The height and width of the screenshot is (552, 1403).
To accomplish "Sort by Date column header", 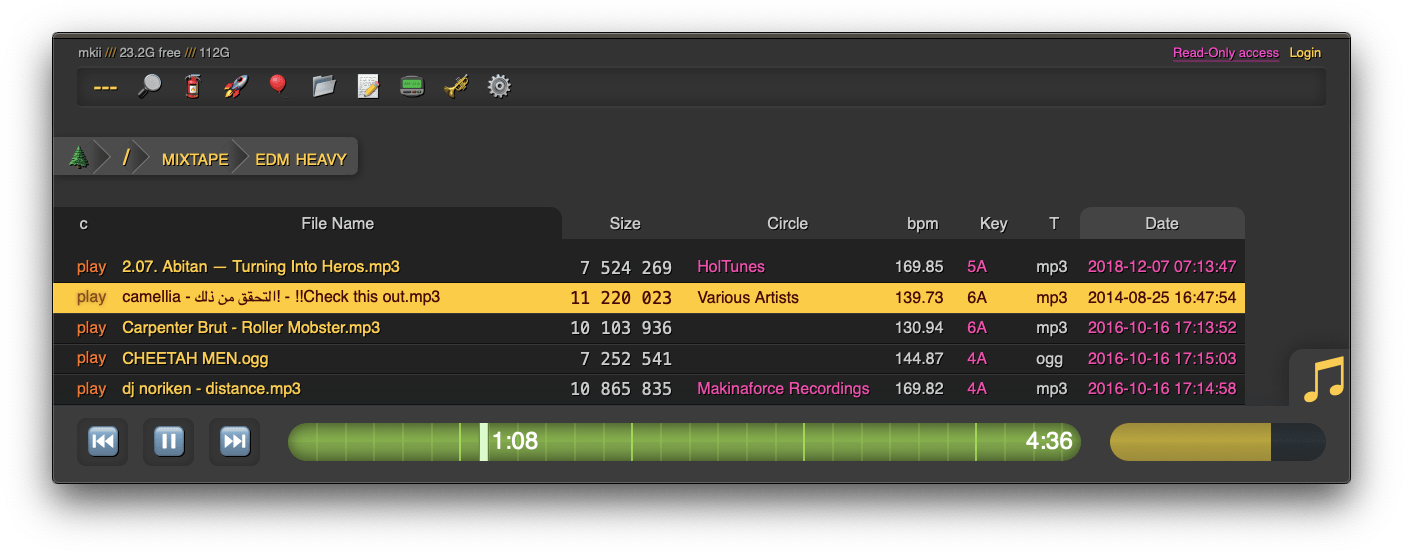I will [1162, 224].
